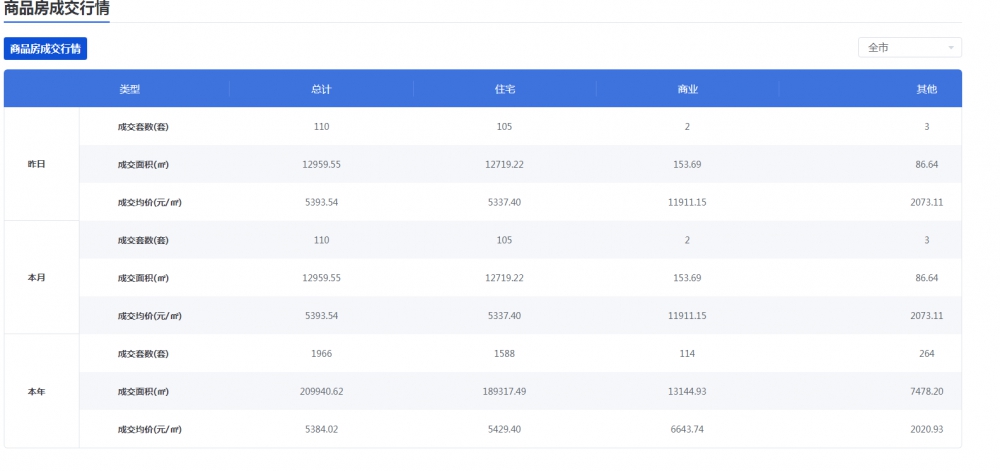Select the 本月 row group label

coord(36,279)
